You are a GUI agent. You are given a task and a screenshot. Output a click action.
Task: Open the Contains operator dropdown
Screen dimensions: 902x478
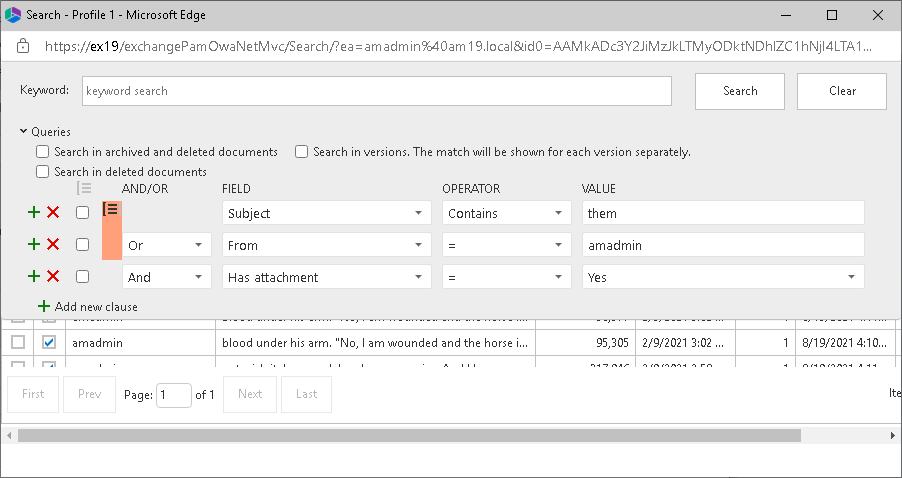point(506,213)
